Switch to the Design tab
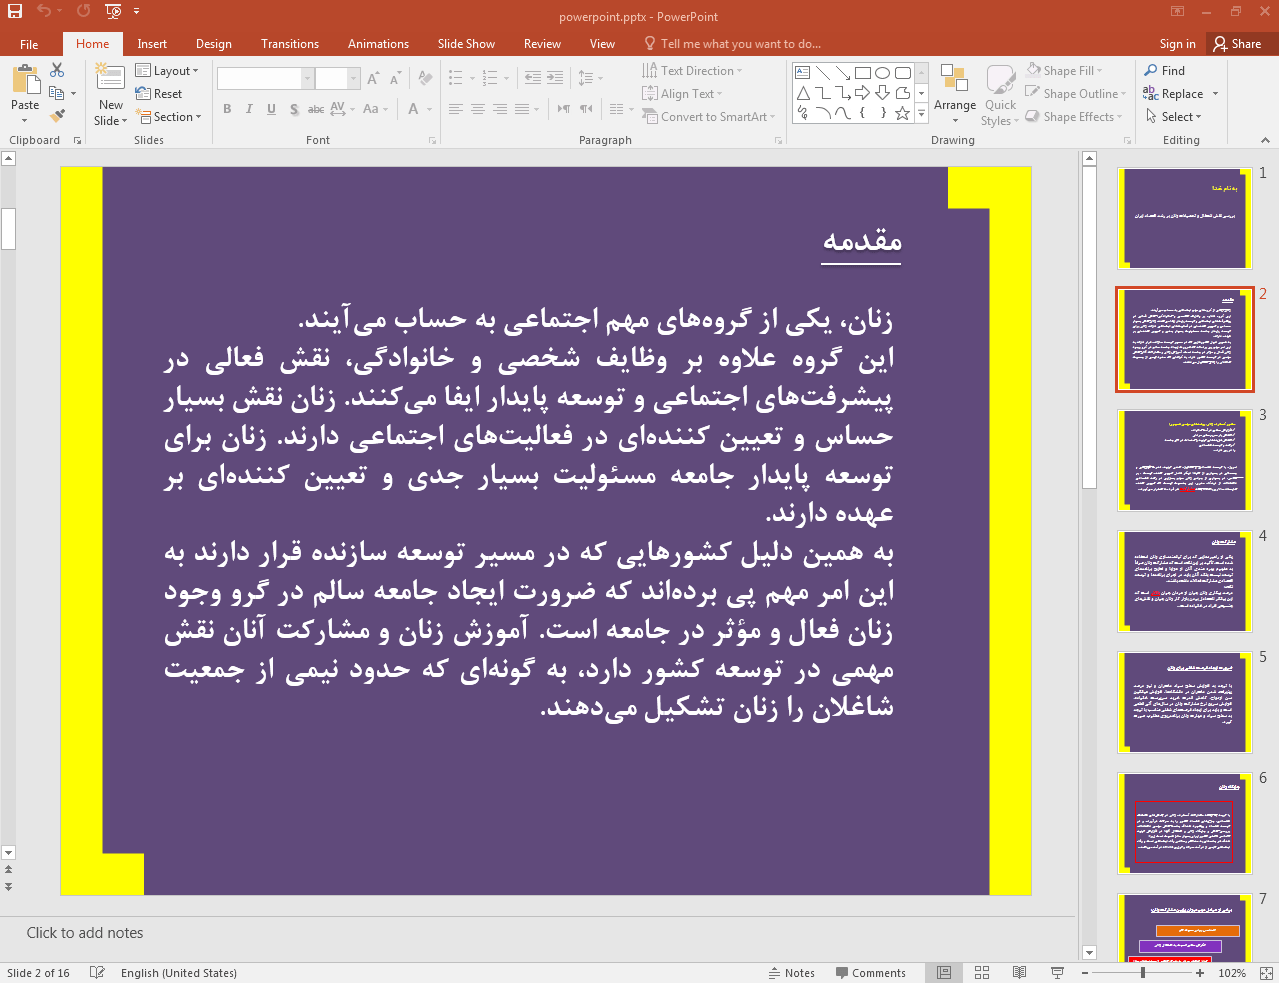Viewport: 1279px width, 983px height. click(213, 44)
